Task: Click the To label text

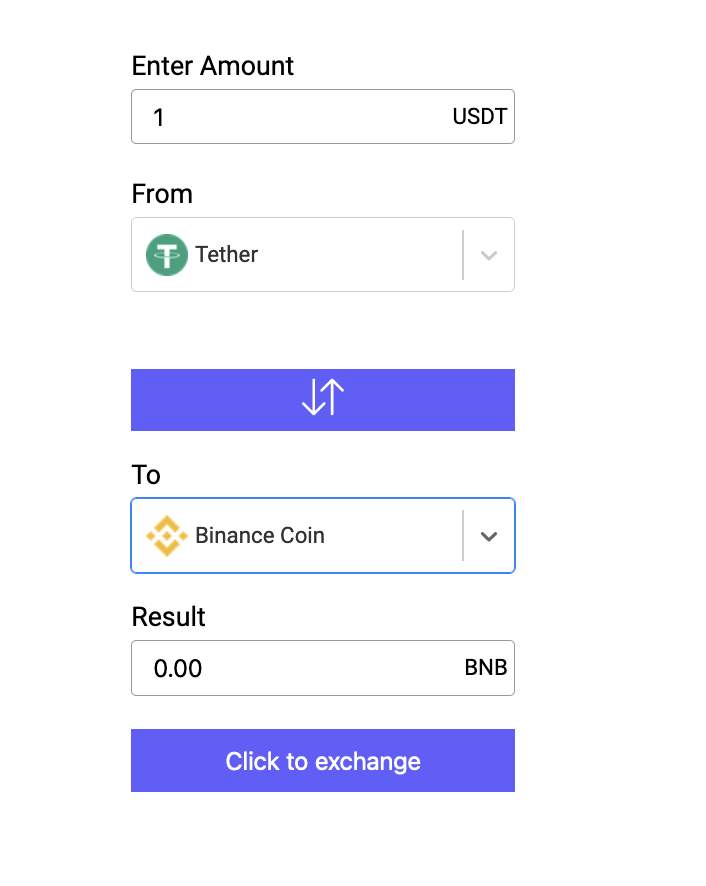Action: [x=146, y=475]
